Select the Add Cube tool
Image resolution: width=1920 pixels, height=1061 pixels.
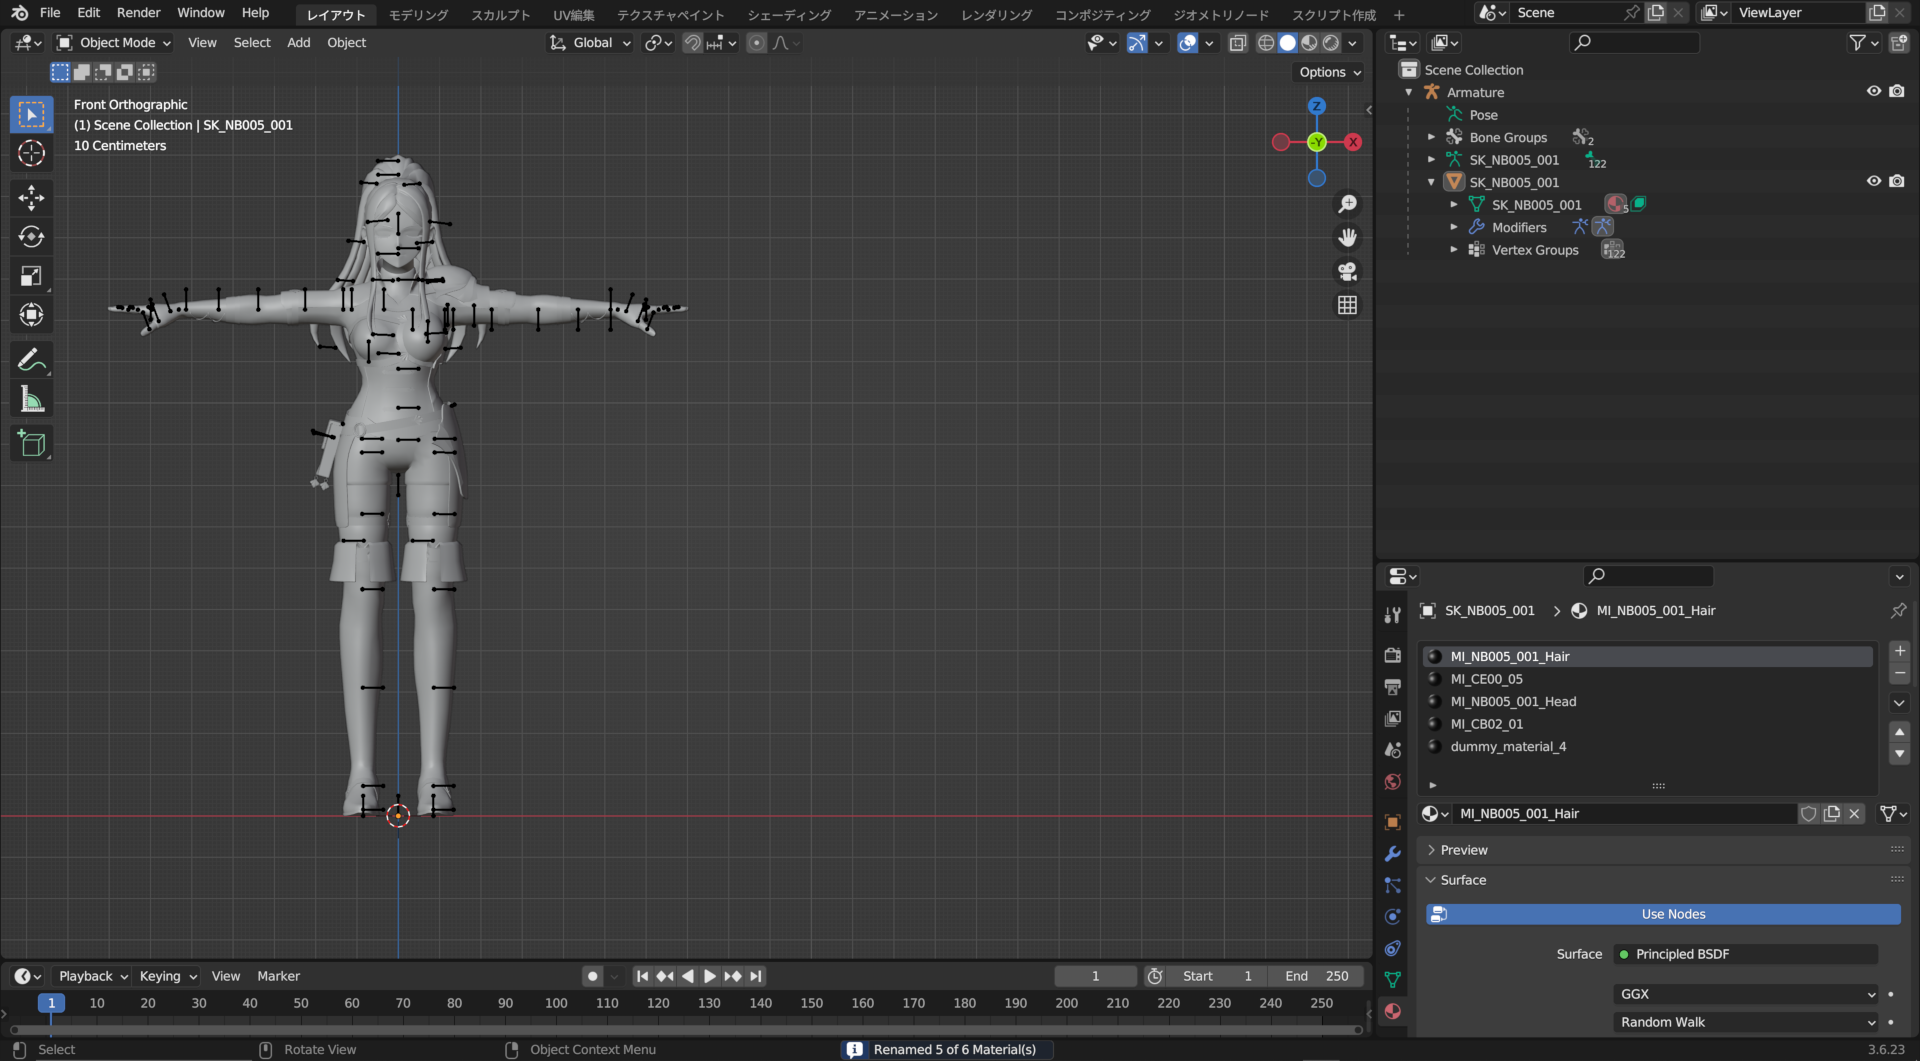tap(32, 444)
